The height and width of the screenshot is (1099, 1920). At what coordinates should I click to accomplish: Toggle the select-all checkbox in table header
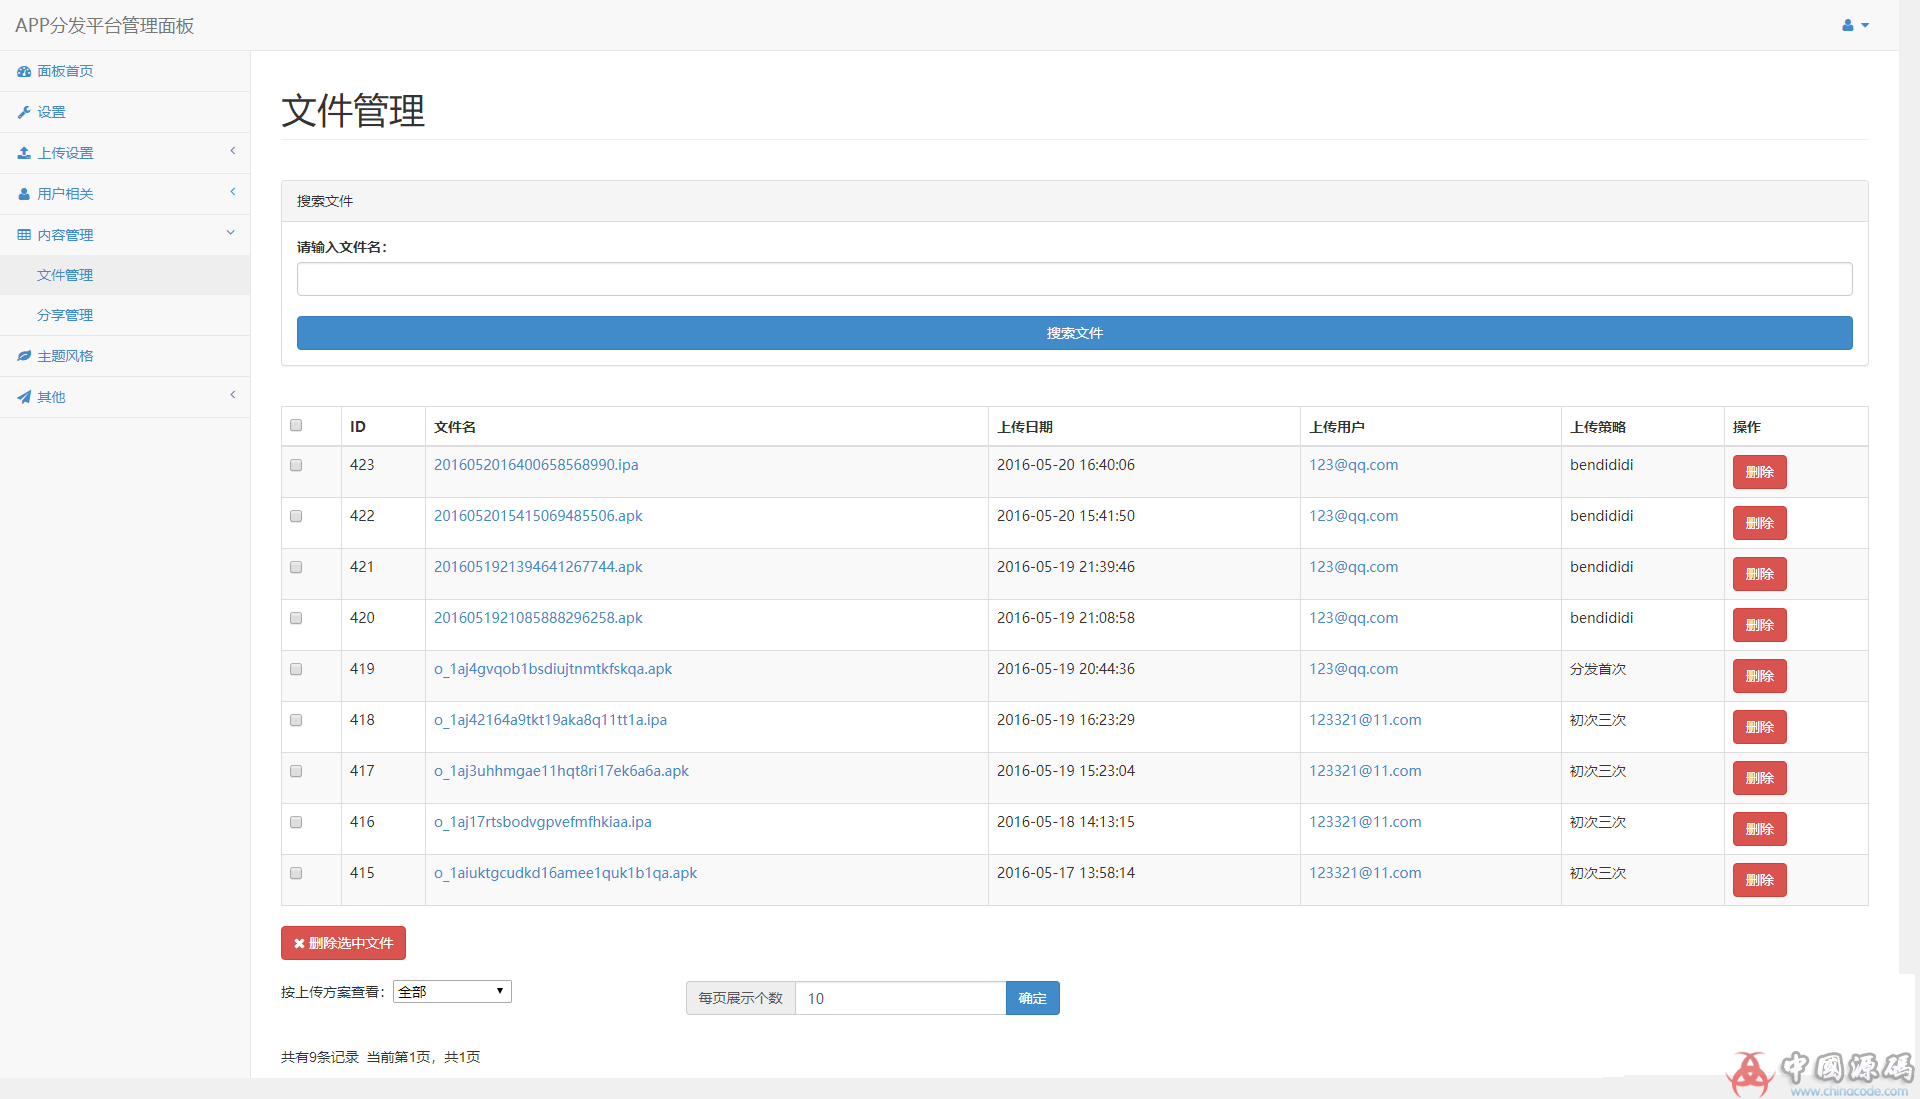(x=296, y=425)
